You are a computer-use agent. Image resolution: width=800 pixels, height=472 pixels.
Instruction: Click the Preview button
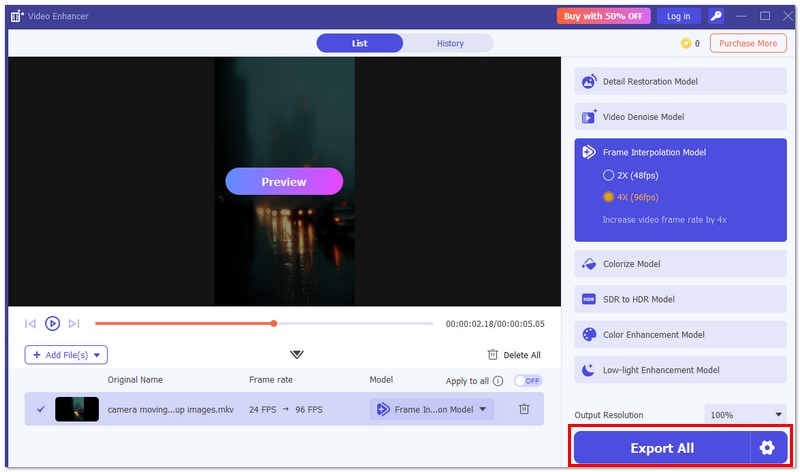[284, 181]
